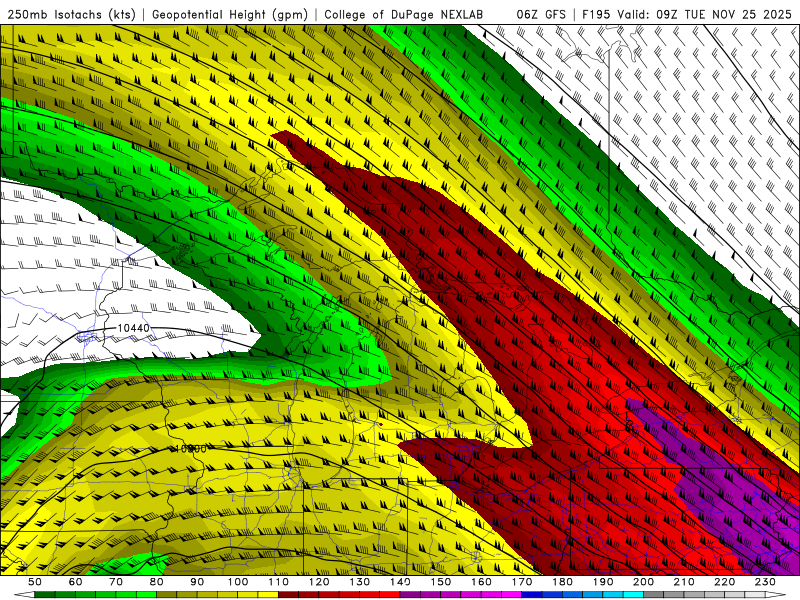Screen dimensions: 800x600
Task: Click the 130 value on the color scale
Action: pos(360,582)
